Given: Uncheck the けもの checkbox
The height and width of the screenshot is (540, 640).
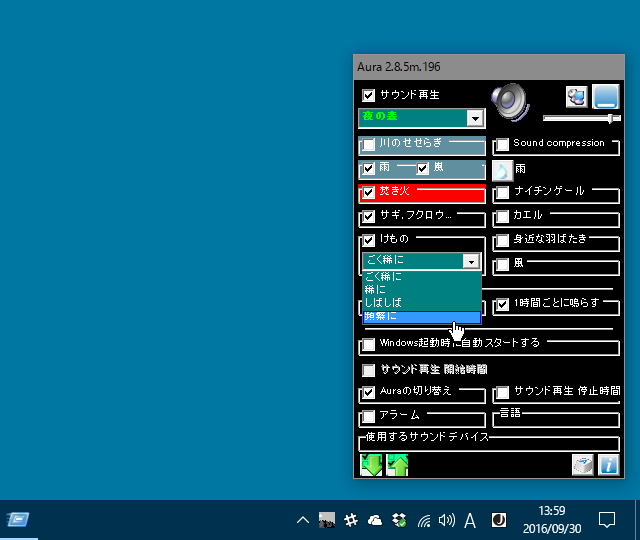Looking at the screenshot, I should 369,240.
